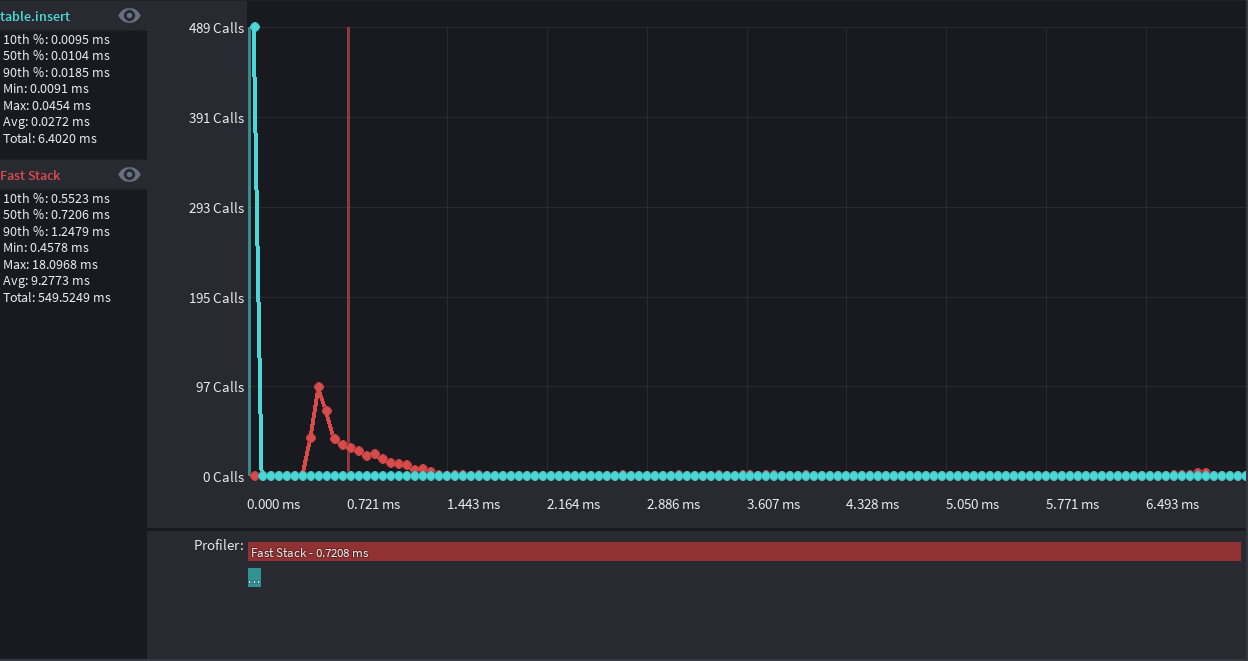Toggle visibility of table.insert series
This screenshot has width=1248, height=661.
[x=129, y=15]
